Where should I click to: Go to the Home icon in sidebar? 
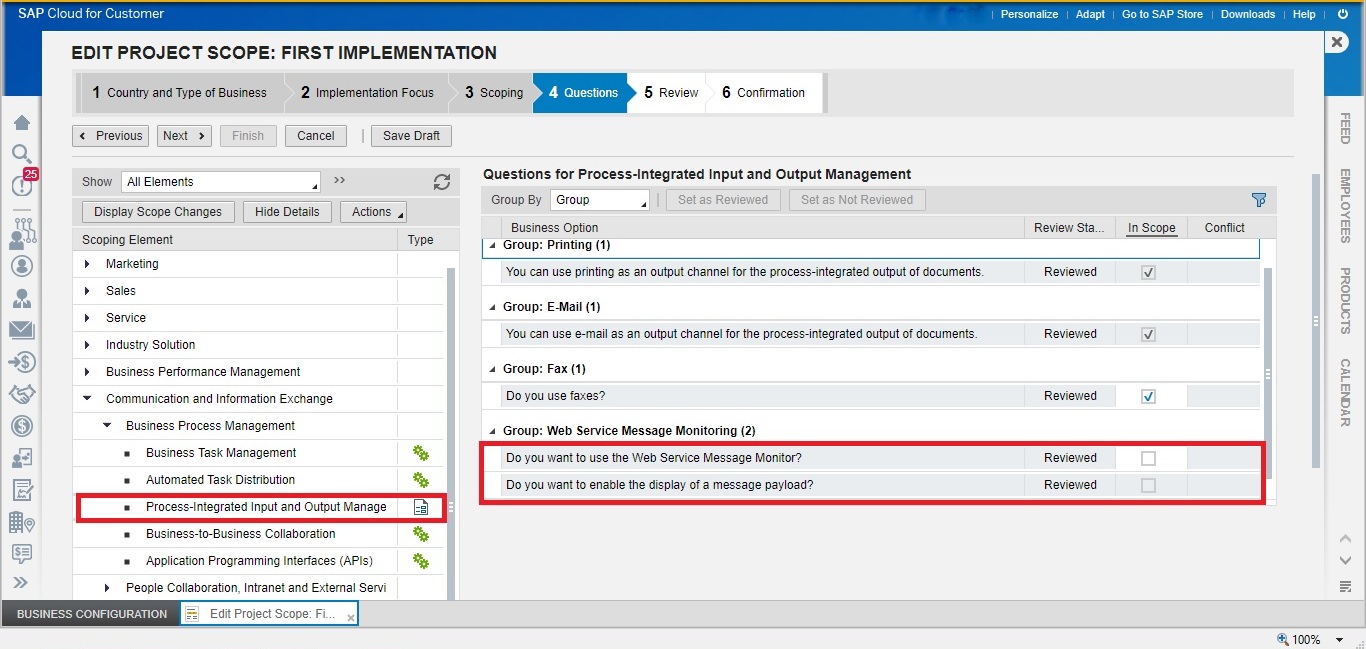[21, 123]
